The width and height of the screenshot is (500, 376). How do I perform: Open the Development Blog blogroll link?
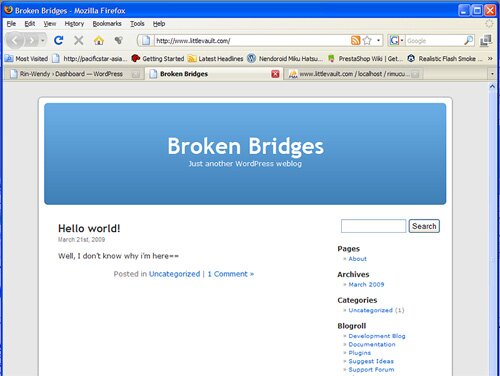pos(377,336)
